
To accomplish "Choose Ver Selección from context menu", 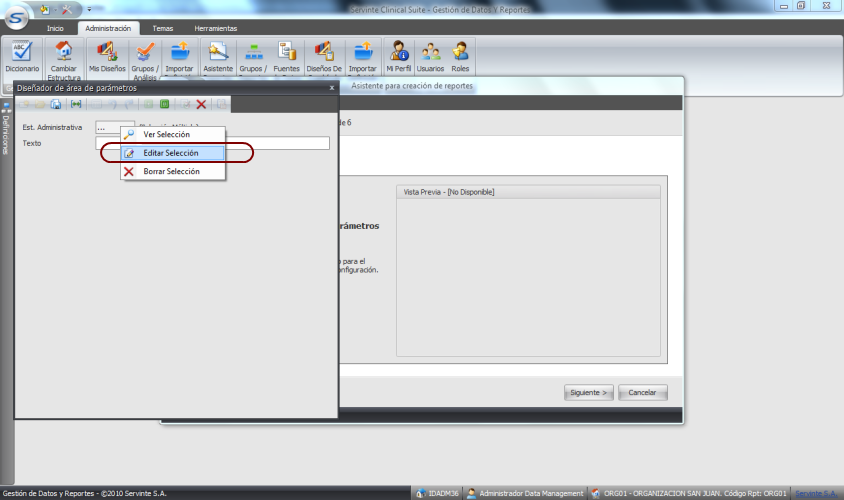I will [166, 134].
